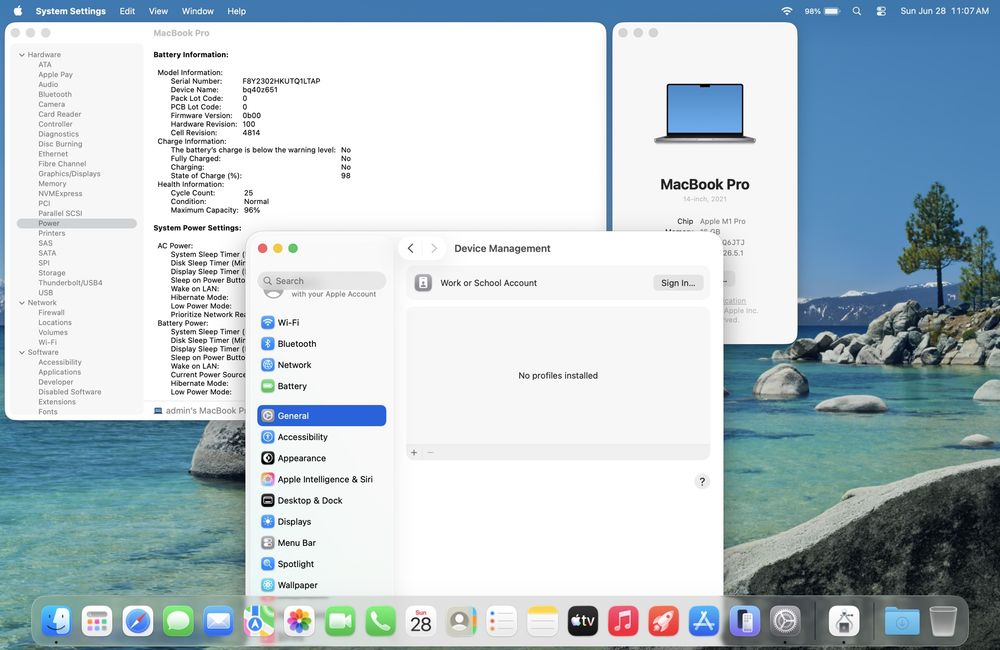Select Printers in System Information sidebar
Image resolution: width=1000 pixels, height=650 pixels.
pyautogui.click(x=52, y=233)
